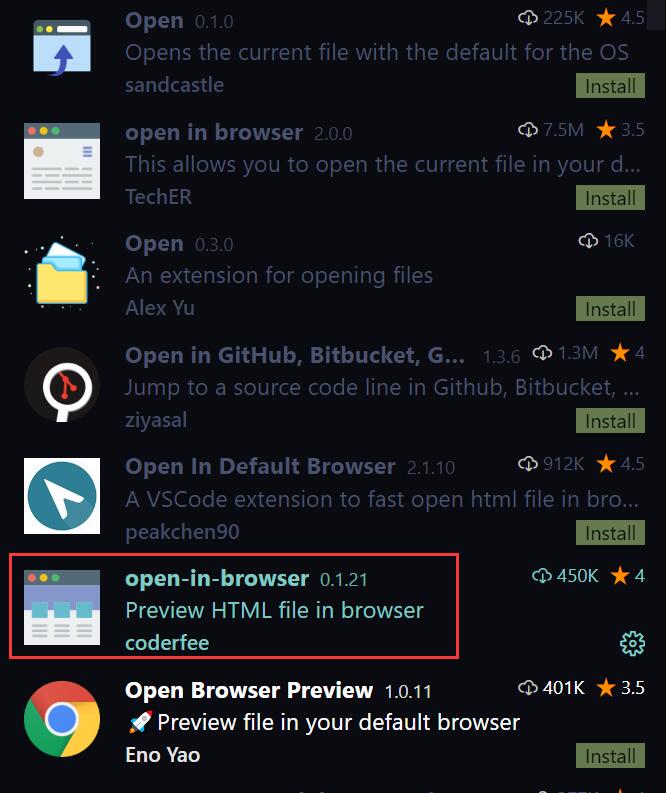Click the download cloud icon beside 401K
This screenshot has width=666, height=793.
[x=528, y=687]
